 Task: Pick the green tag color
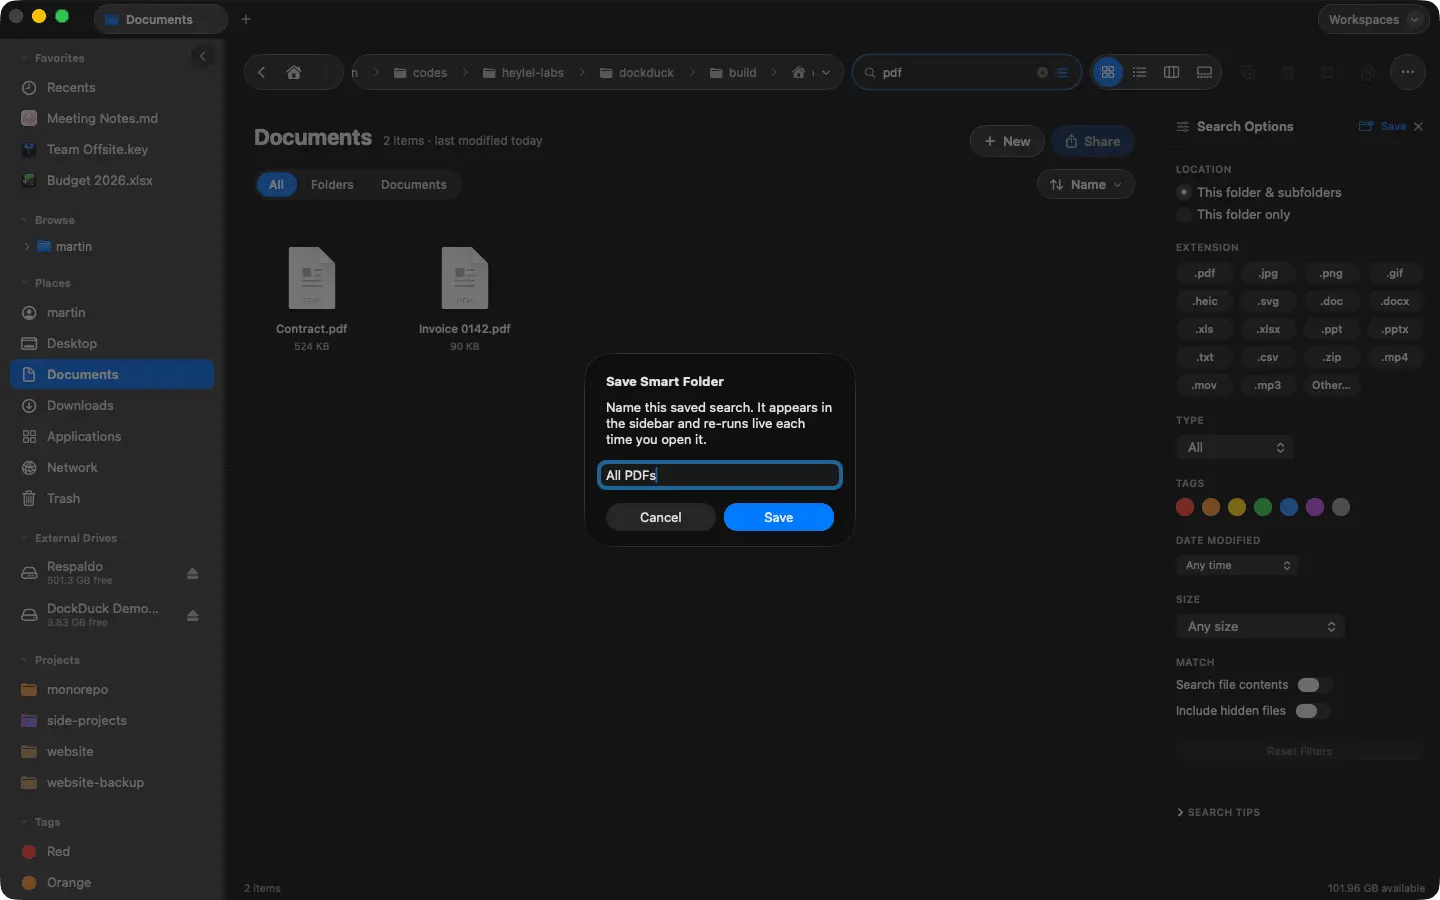pyautogui.click(x=1263, y=507)
